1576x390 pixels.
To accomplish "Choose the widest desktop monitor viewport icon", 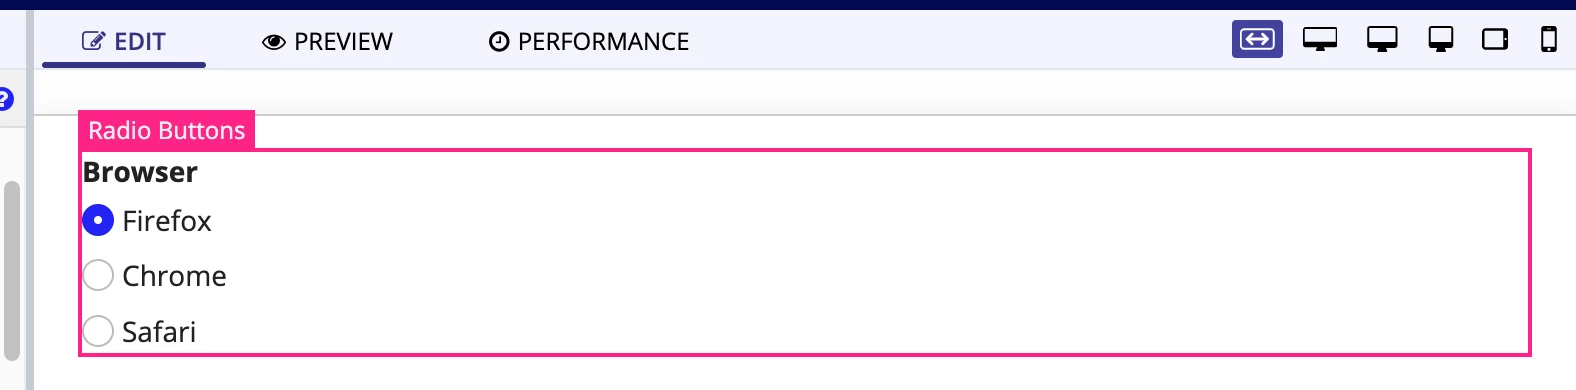I will [1320, 40].
